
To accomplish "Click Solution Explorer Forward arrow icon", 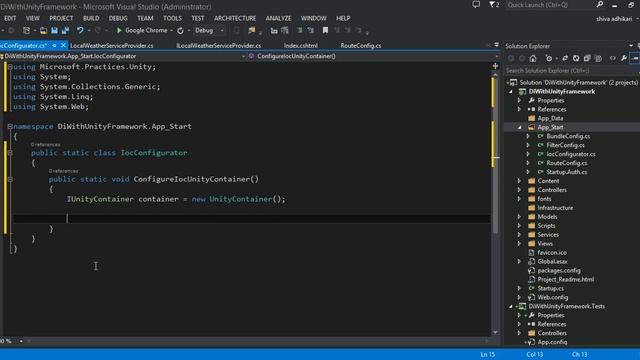I will tap(522, 58).
